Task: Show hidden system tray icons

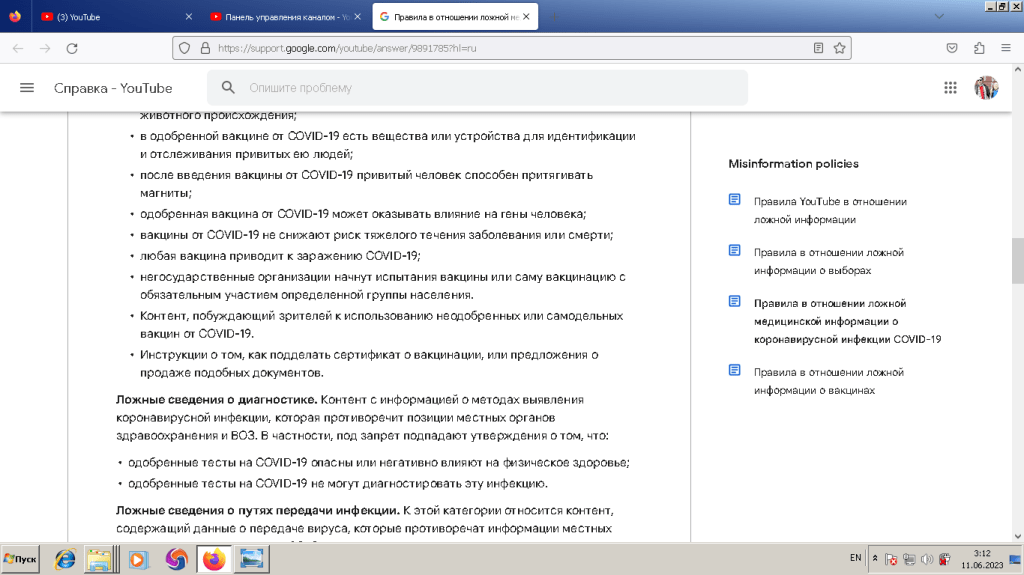Action: (x=875, y=558)
